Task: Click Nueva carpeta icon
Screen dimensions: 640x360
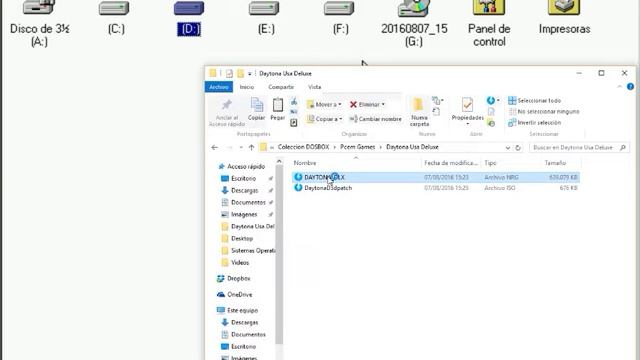Action: pos(418,105)
